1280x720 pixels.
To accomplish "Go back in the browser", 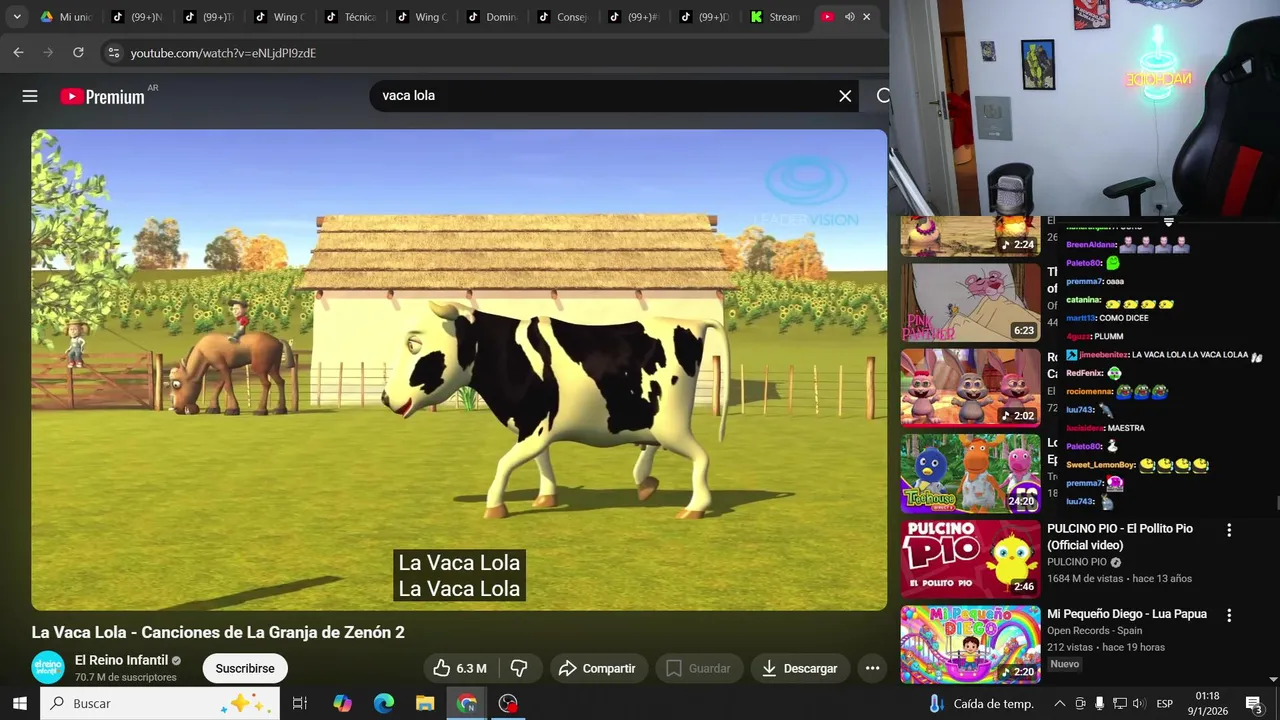I will pos(18,53).
